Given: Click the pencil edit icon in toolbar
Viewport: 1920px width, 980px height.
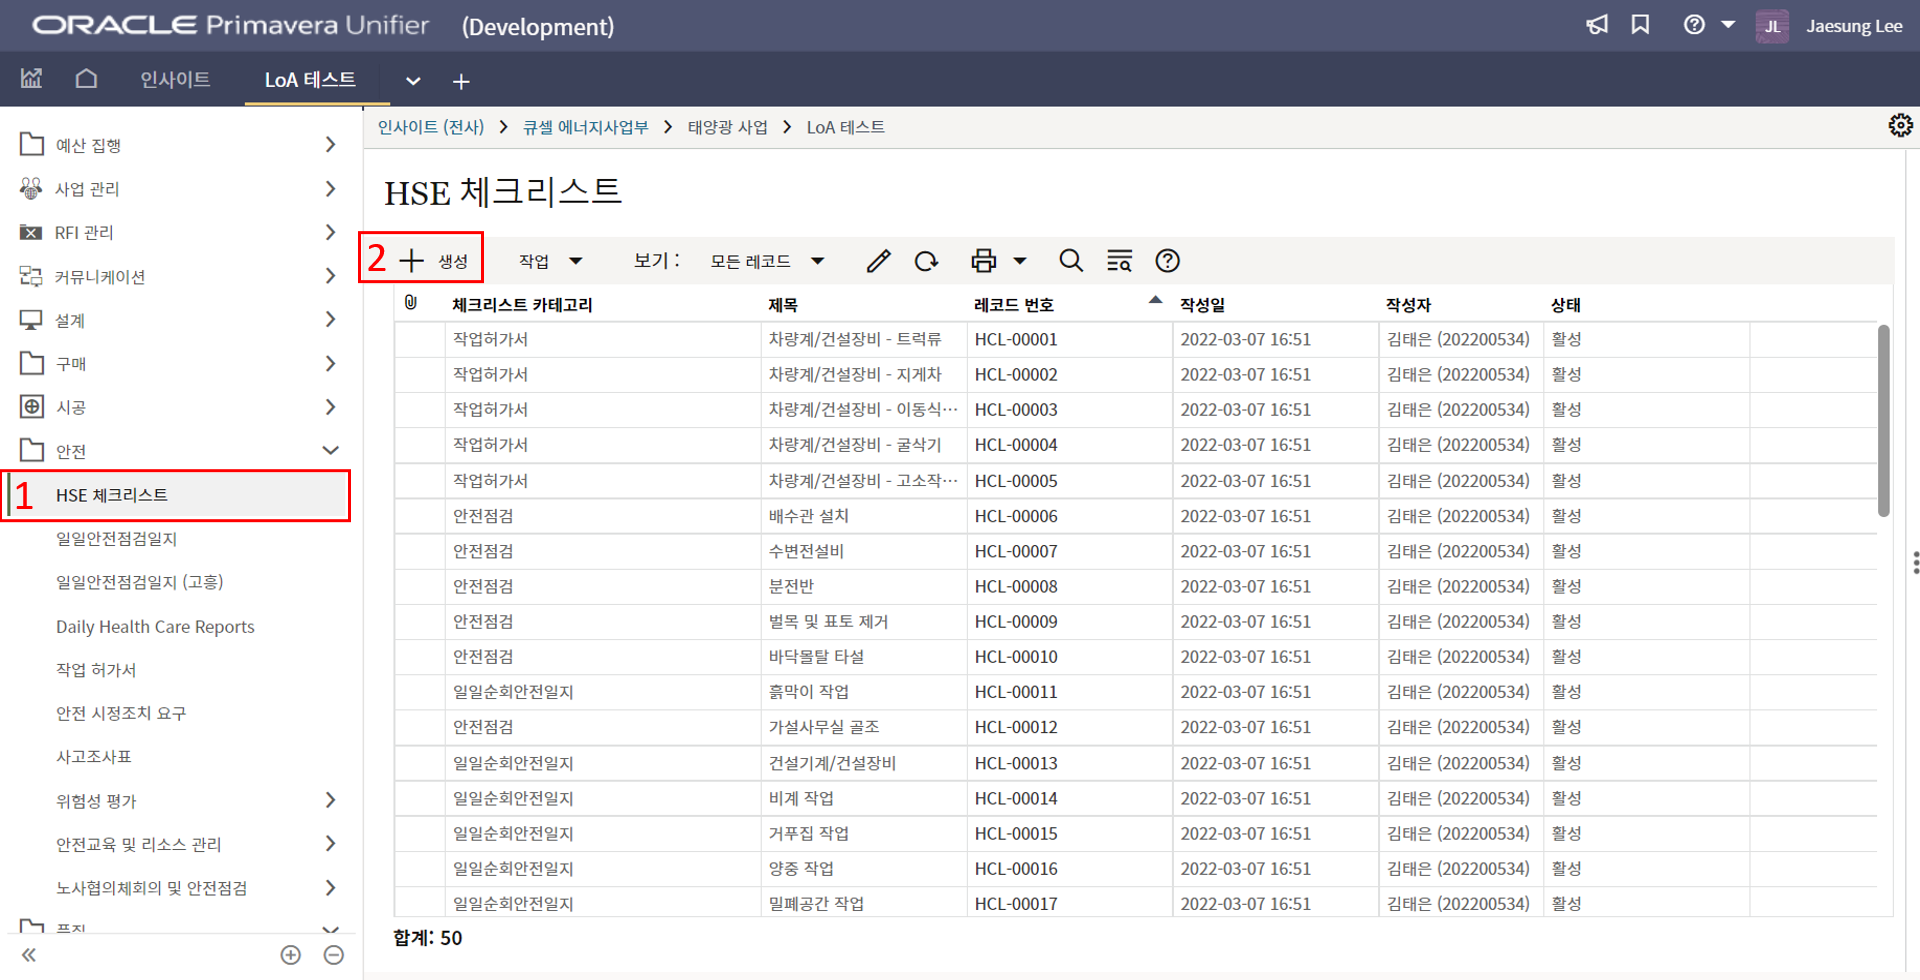Looking at the screenshot, I should tap(878, 261).
